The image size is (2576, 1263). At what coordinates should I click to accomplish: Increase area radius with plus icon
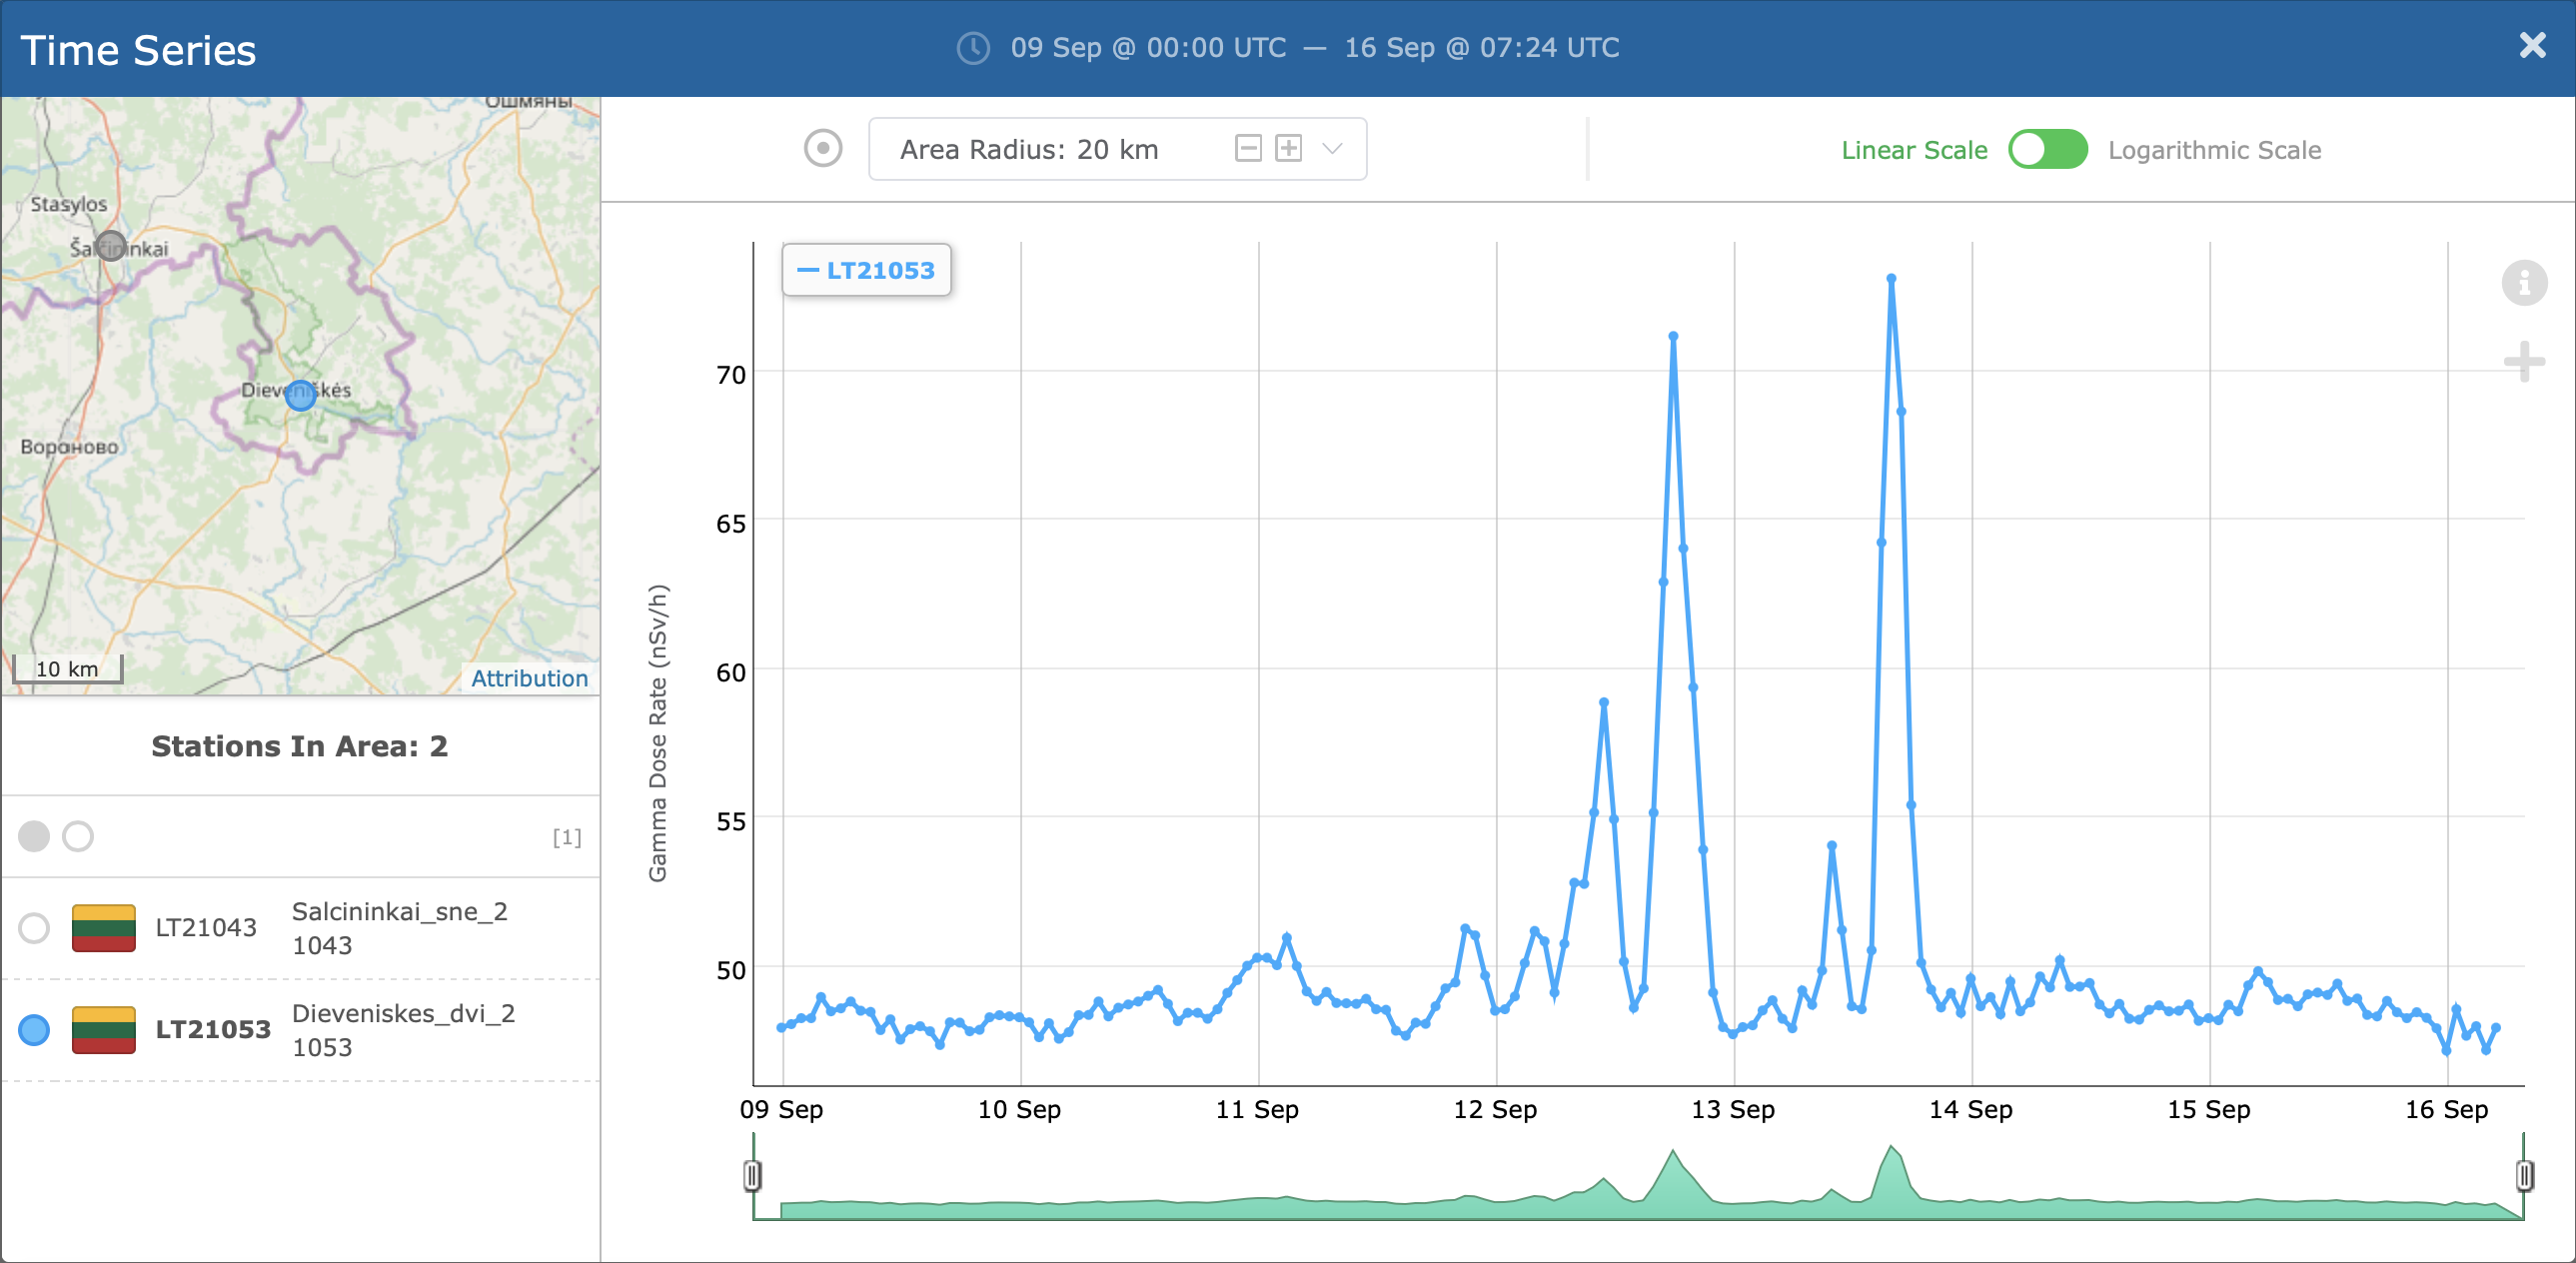click(1289, 149)
